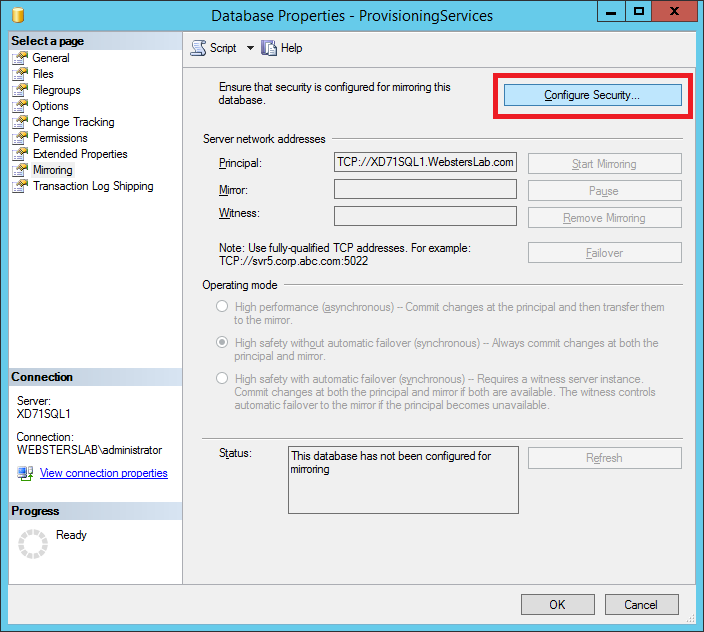Screen dimensions: 704x632
Task: Click the Help toolbar icon
Action: 269,48
